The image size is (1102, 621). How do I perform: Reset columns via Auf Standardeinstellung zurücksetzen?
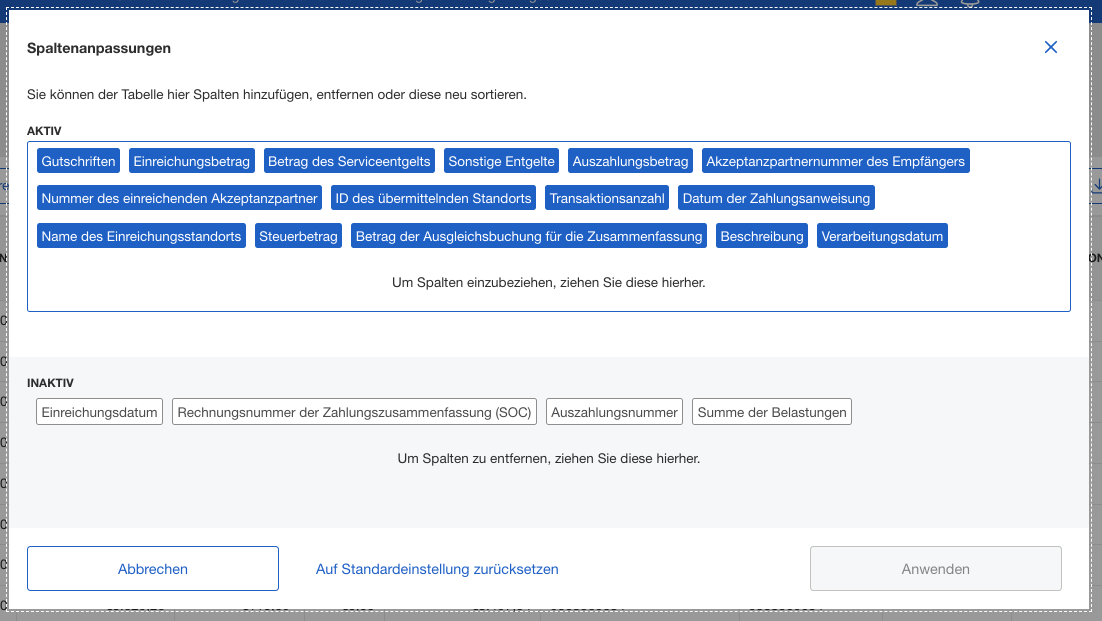(437, 568)
